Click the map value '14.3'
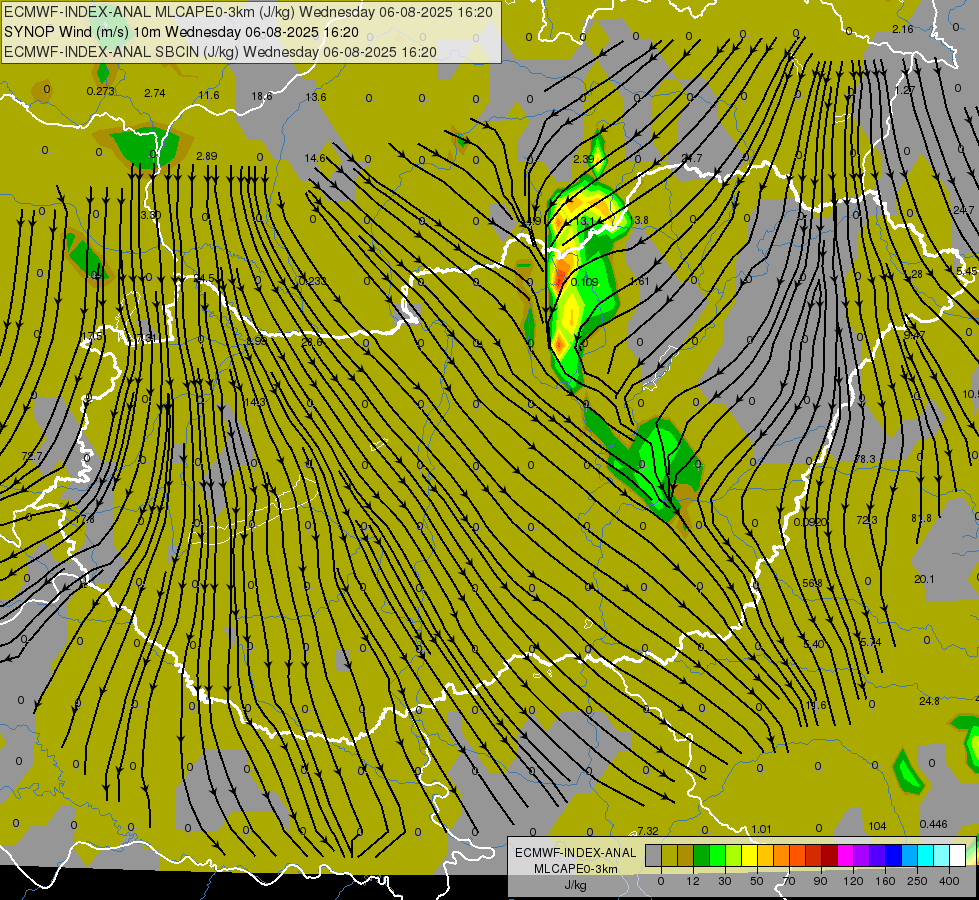The height and width of the screenshot is (900, 979). 255,402
